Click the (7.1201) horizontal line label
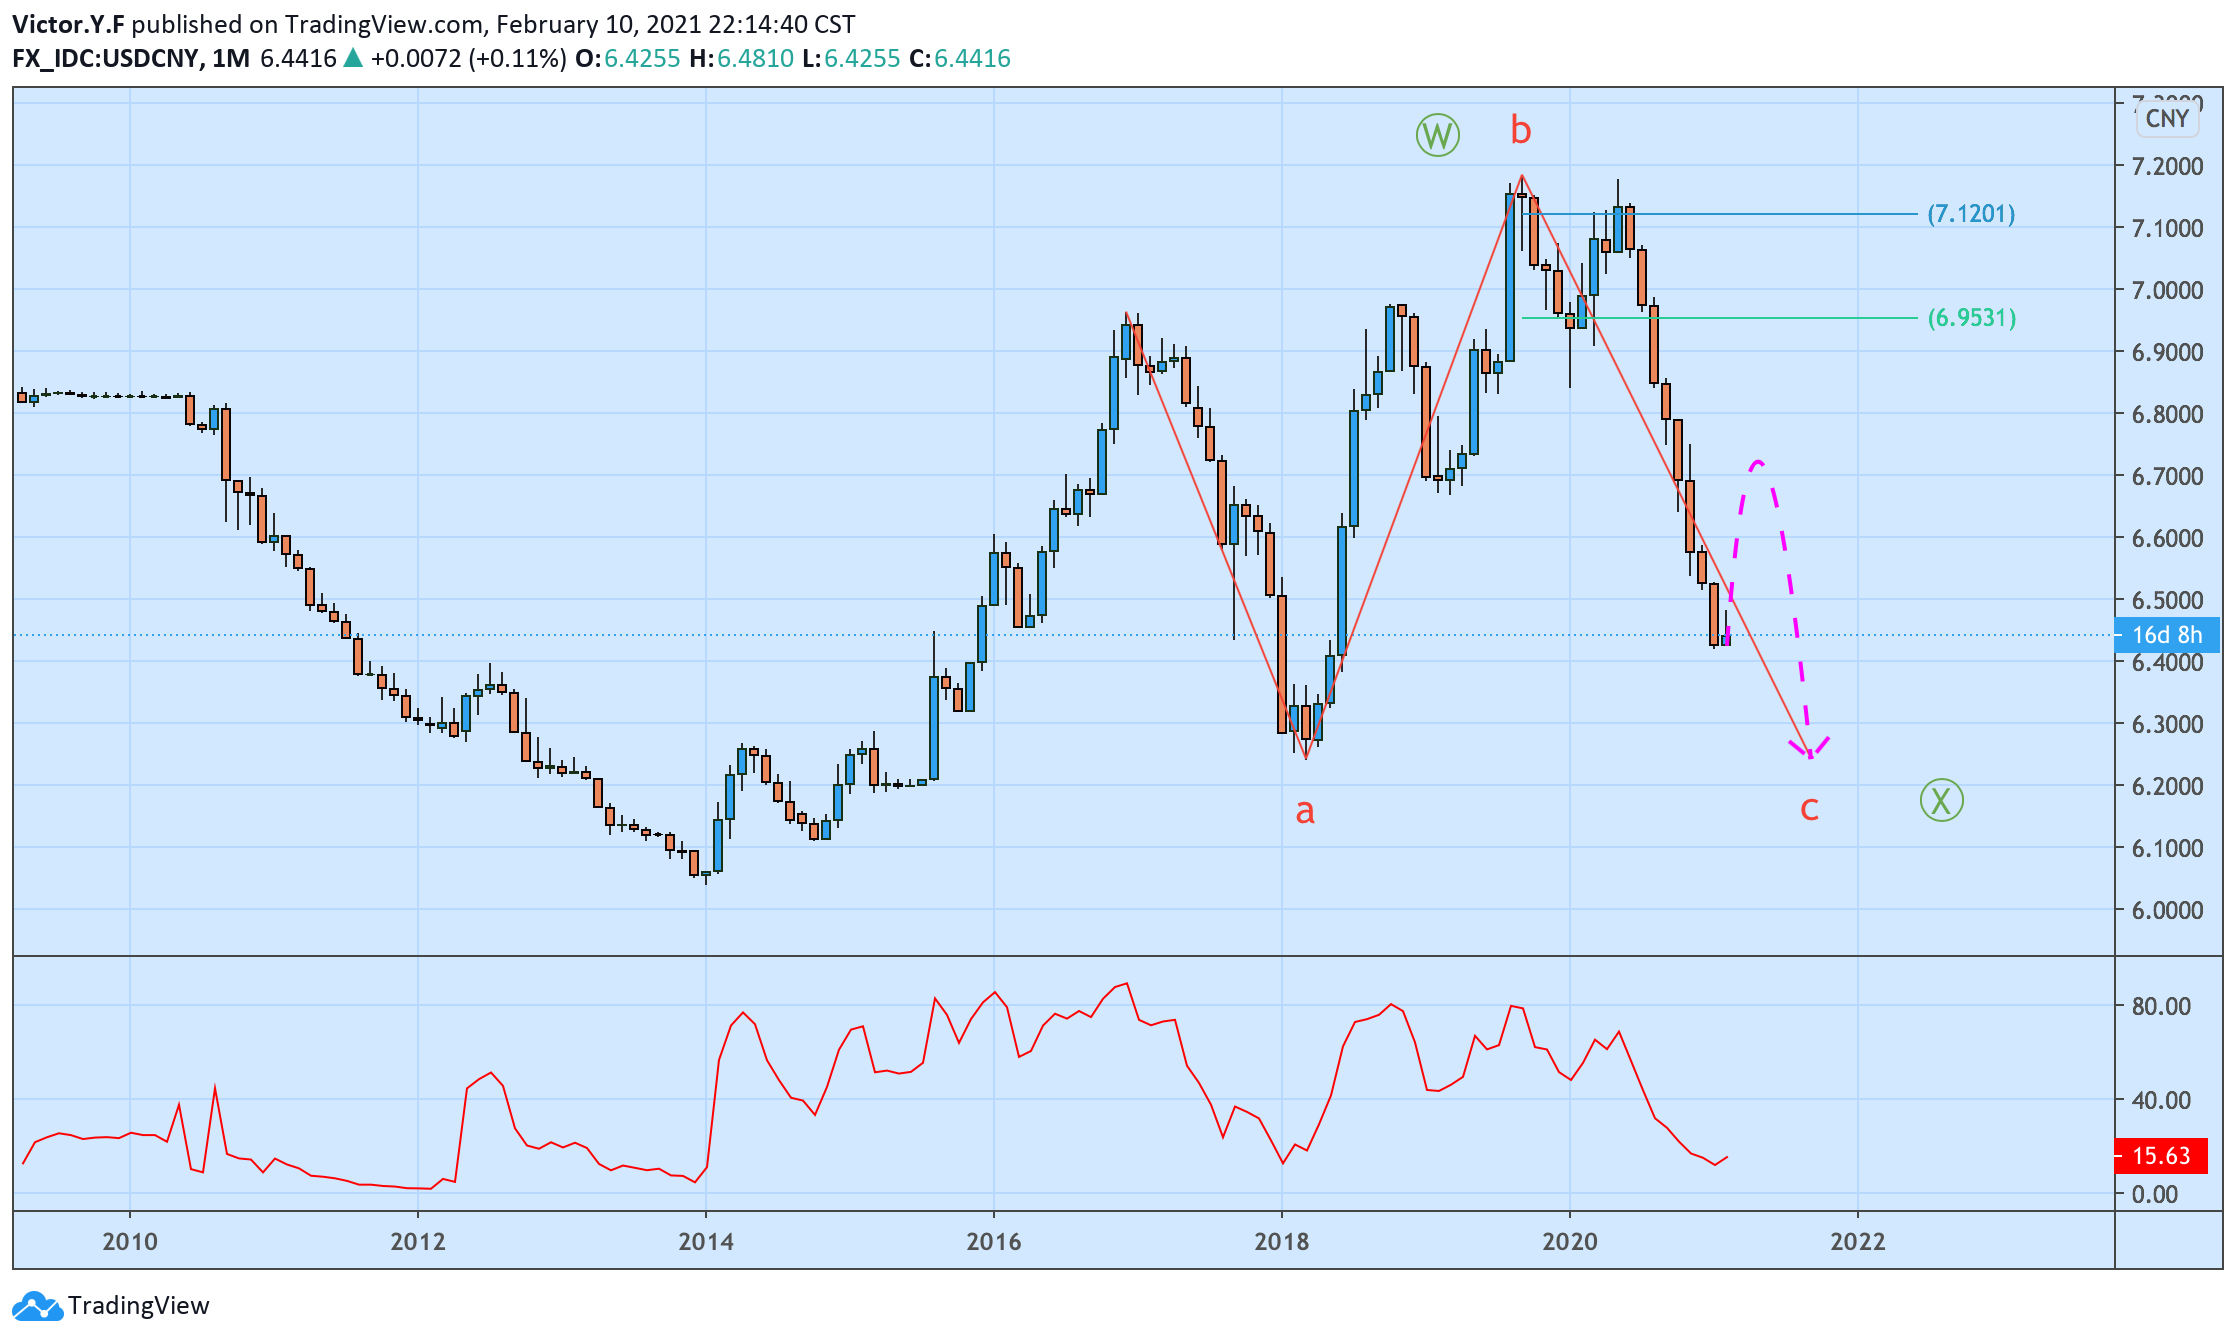Image resolution: width=2236 pixels, height=1342 pixels. pos(1971,213)
